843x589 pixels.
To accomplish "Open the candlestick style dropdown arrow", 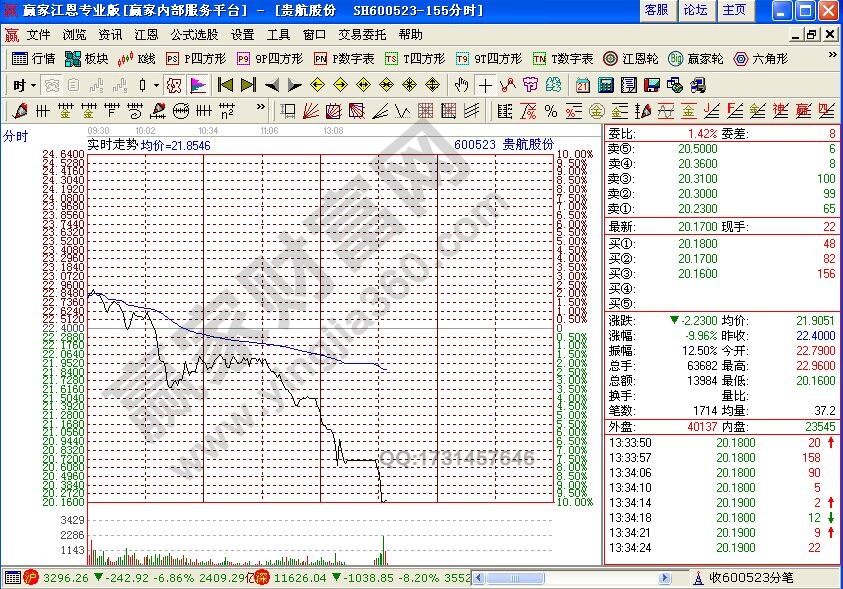I will coord(157,85).
